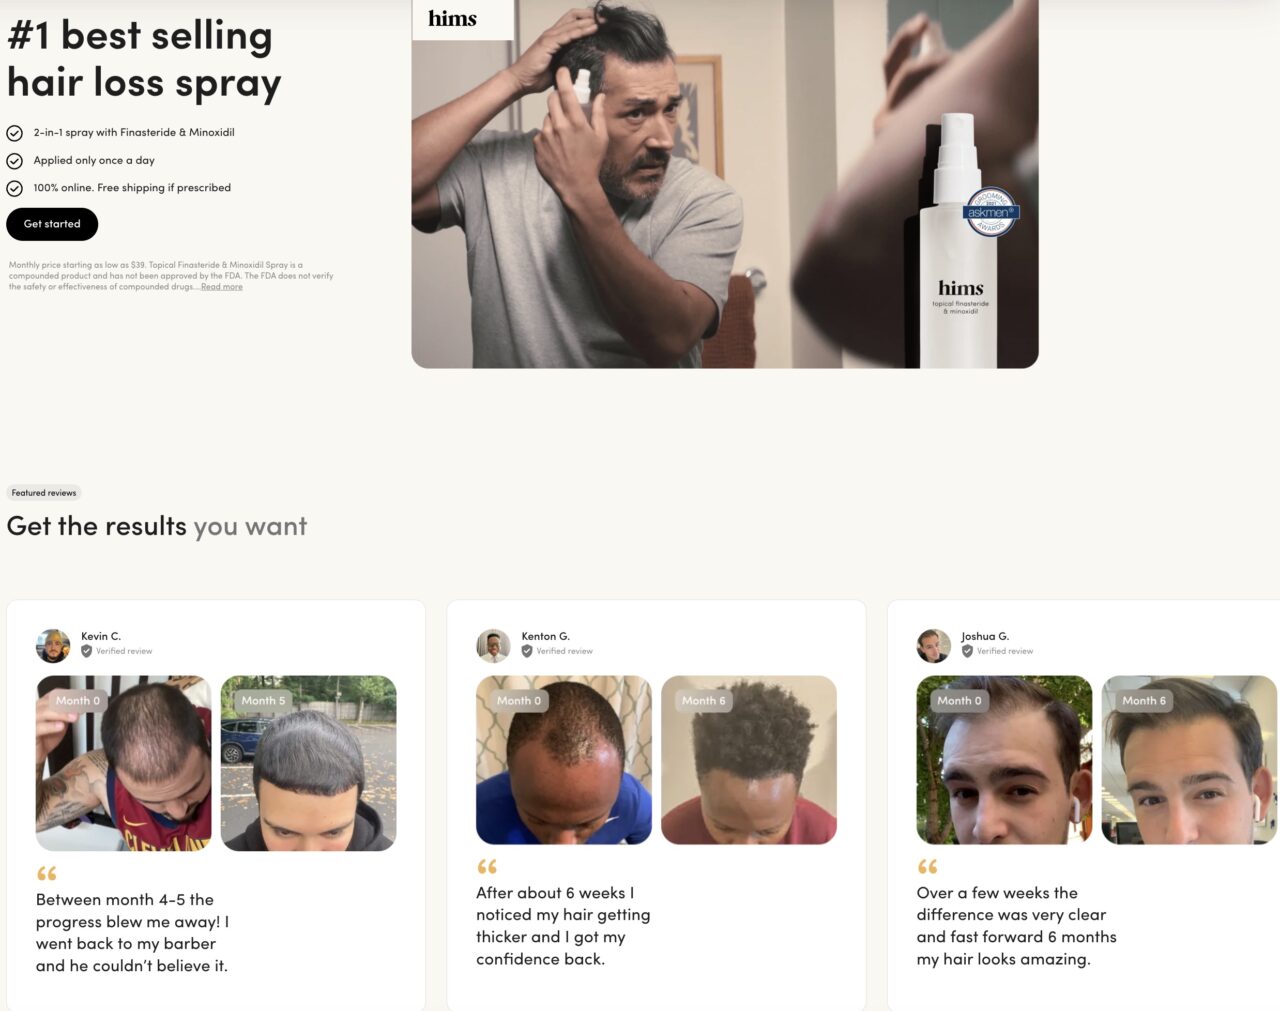Click the hims logo on the hero image
Image resolution: width=1280 pixels, height=1011 pixels.
453,19
